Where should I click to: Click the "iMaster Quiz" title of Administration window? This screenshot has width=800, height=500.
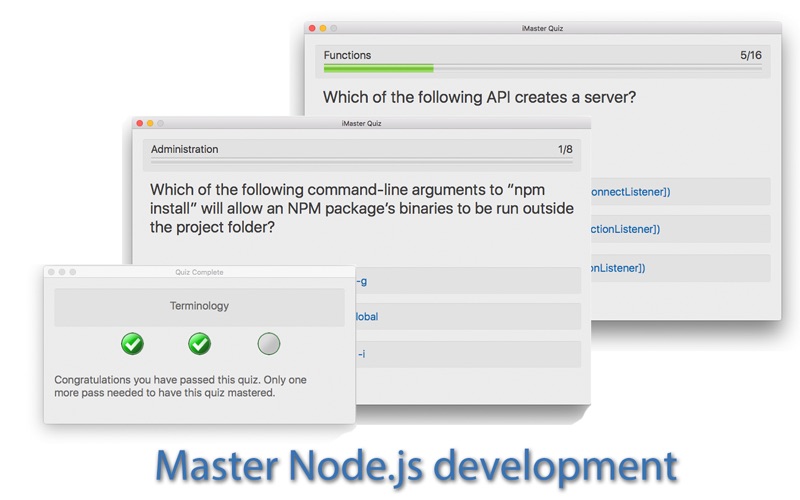tap(361, 123)
